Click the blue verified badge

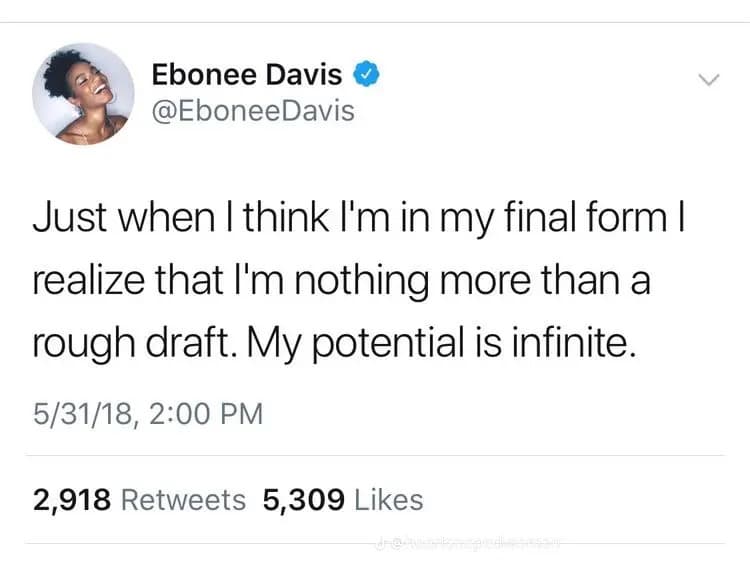click(364, 74)
